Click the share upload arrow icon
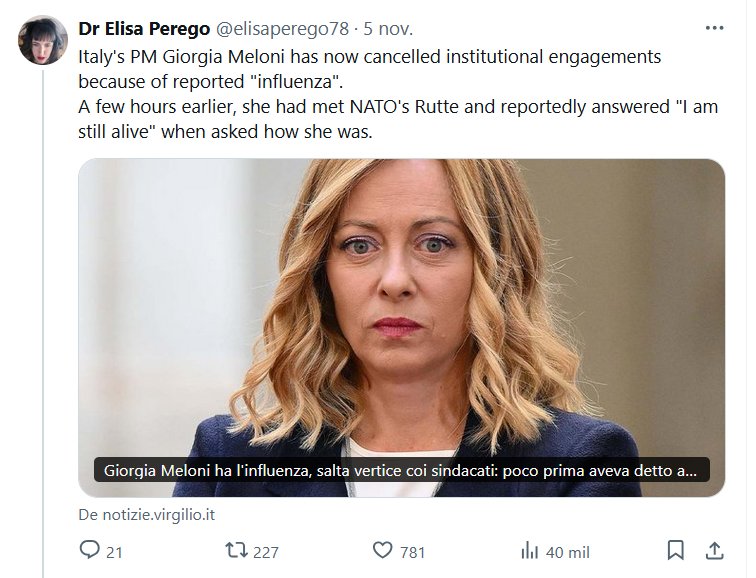This screenshot has height=578, width=756. coord(714,550)
